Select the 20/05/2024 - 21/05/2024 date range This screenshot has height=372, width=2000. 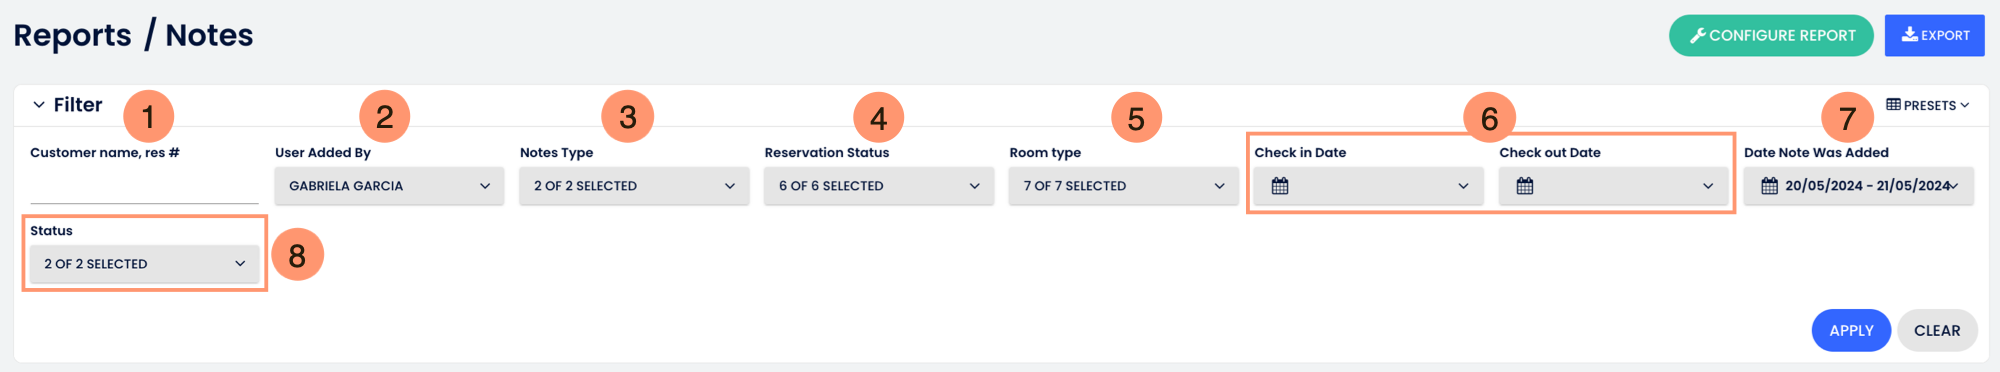click(x=1858, y=186)
